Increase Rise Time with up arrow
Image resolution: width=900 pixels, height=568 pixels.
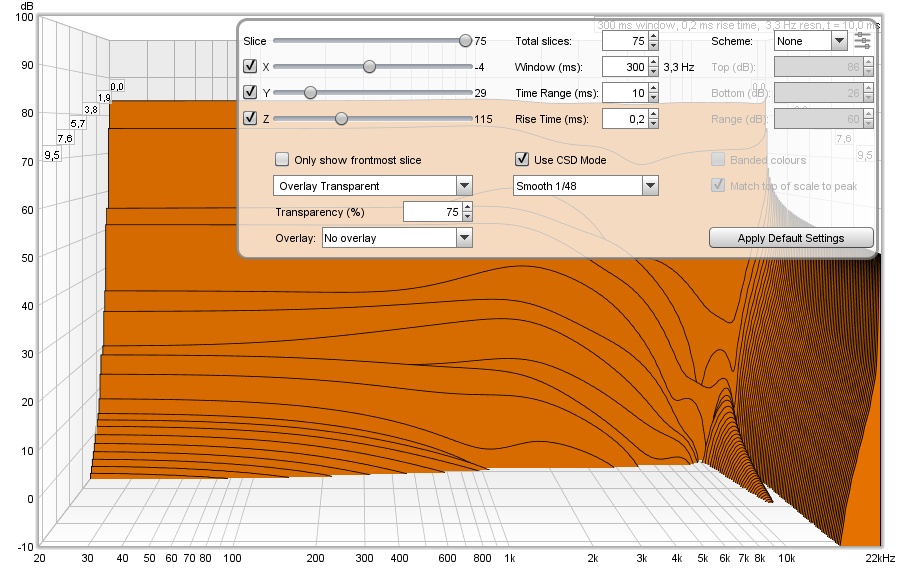pos(653,114)
